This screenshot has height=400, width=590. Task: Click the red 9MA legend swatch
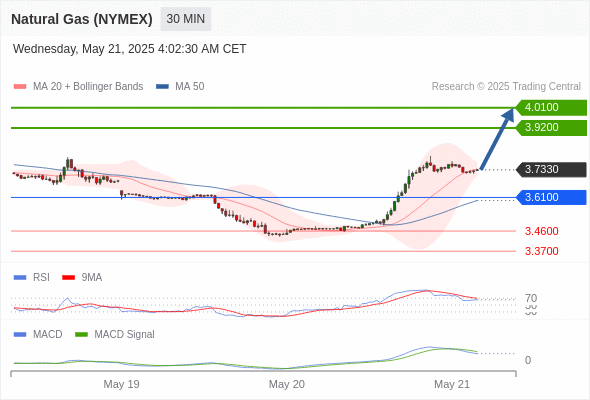point(68,278)
